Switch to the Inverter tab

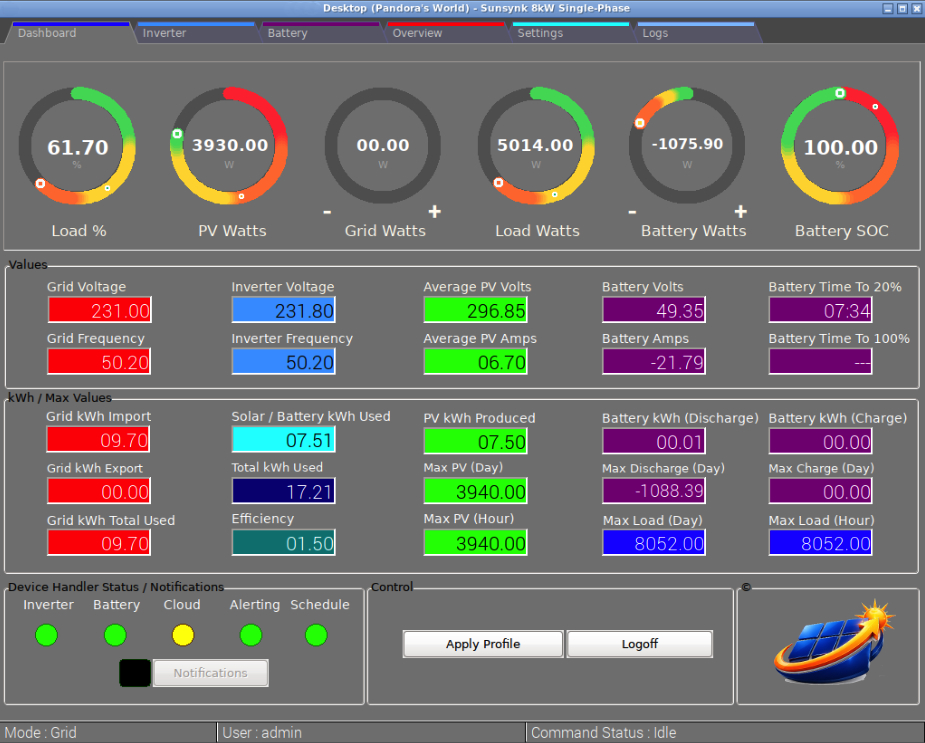[196, 32]
